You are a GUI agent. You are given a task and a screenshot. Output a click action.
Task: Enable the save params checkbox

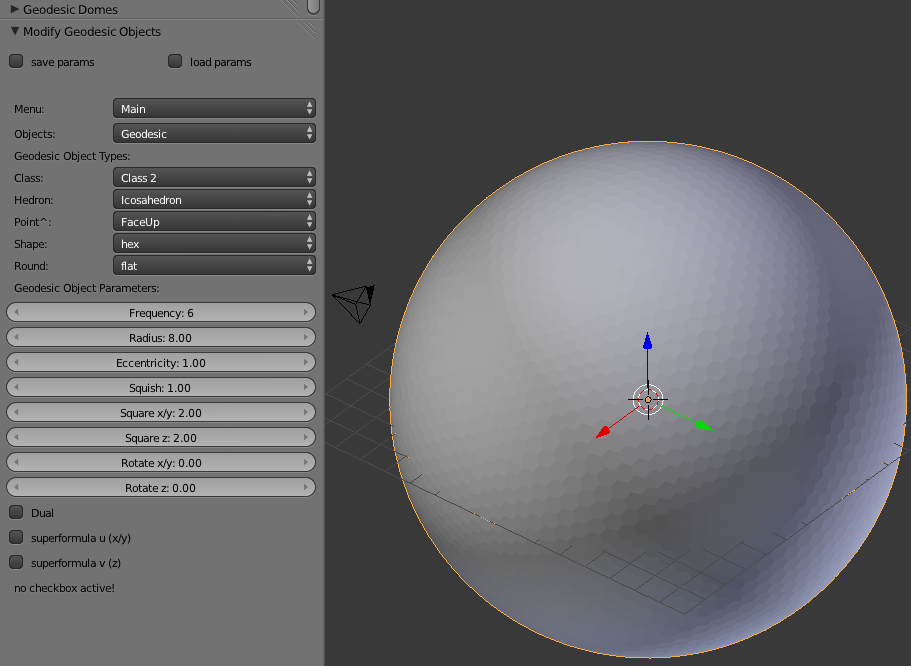(x=16, y=61)
